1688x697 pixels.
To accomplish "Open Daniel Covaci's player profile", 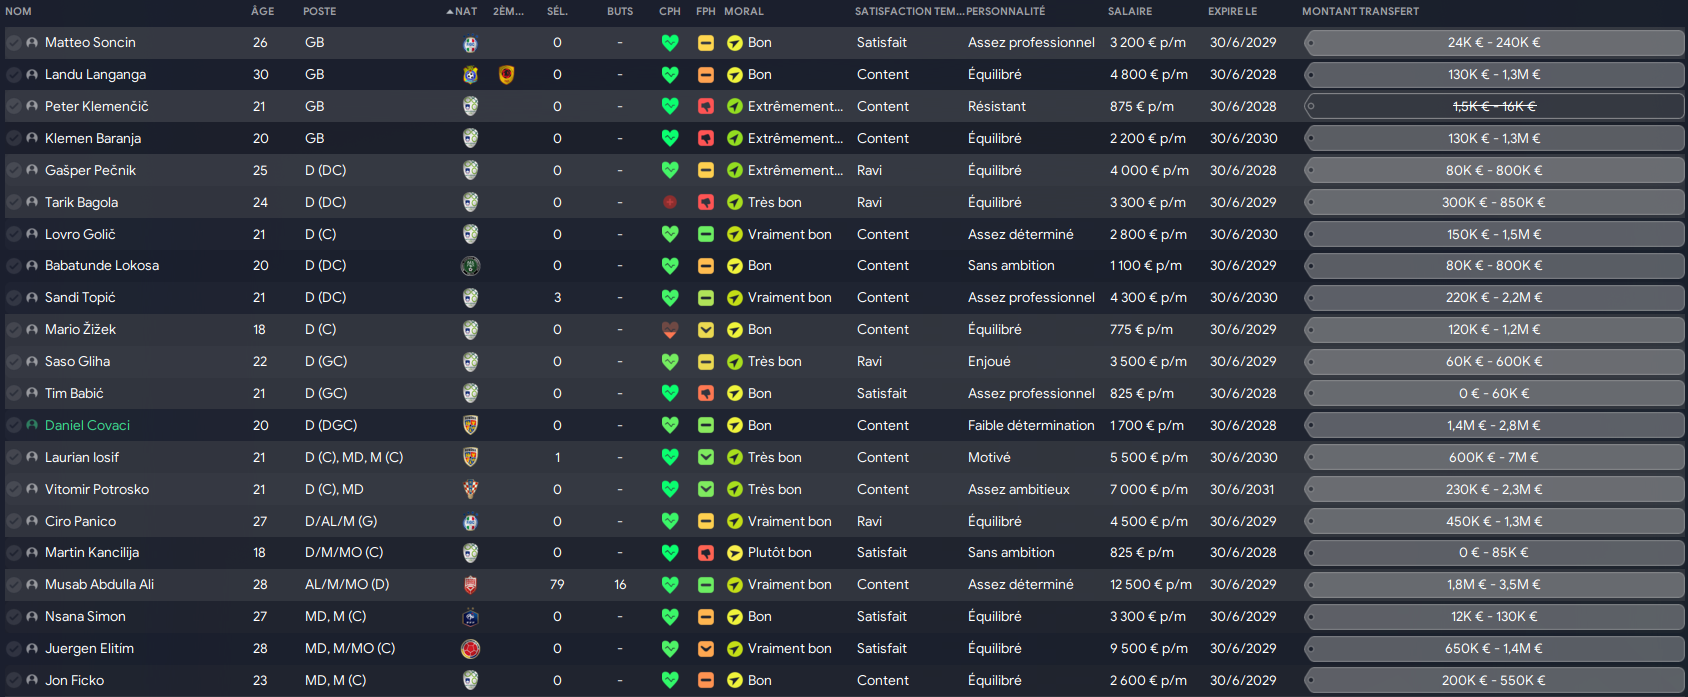I will tap(88, 425).
